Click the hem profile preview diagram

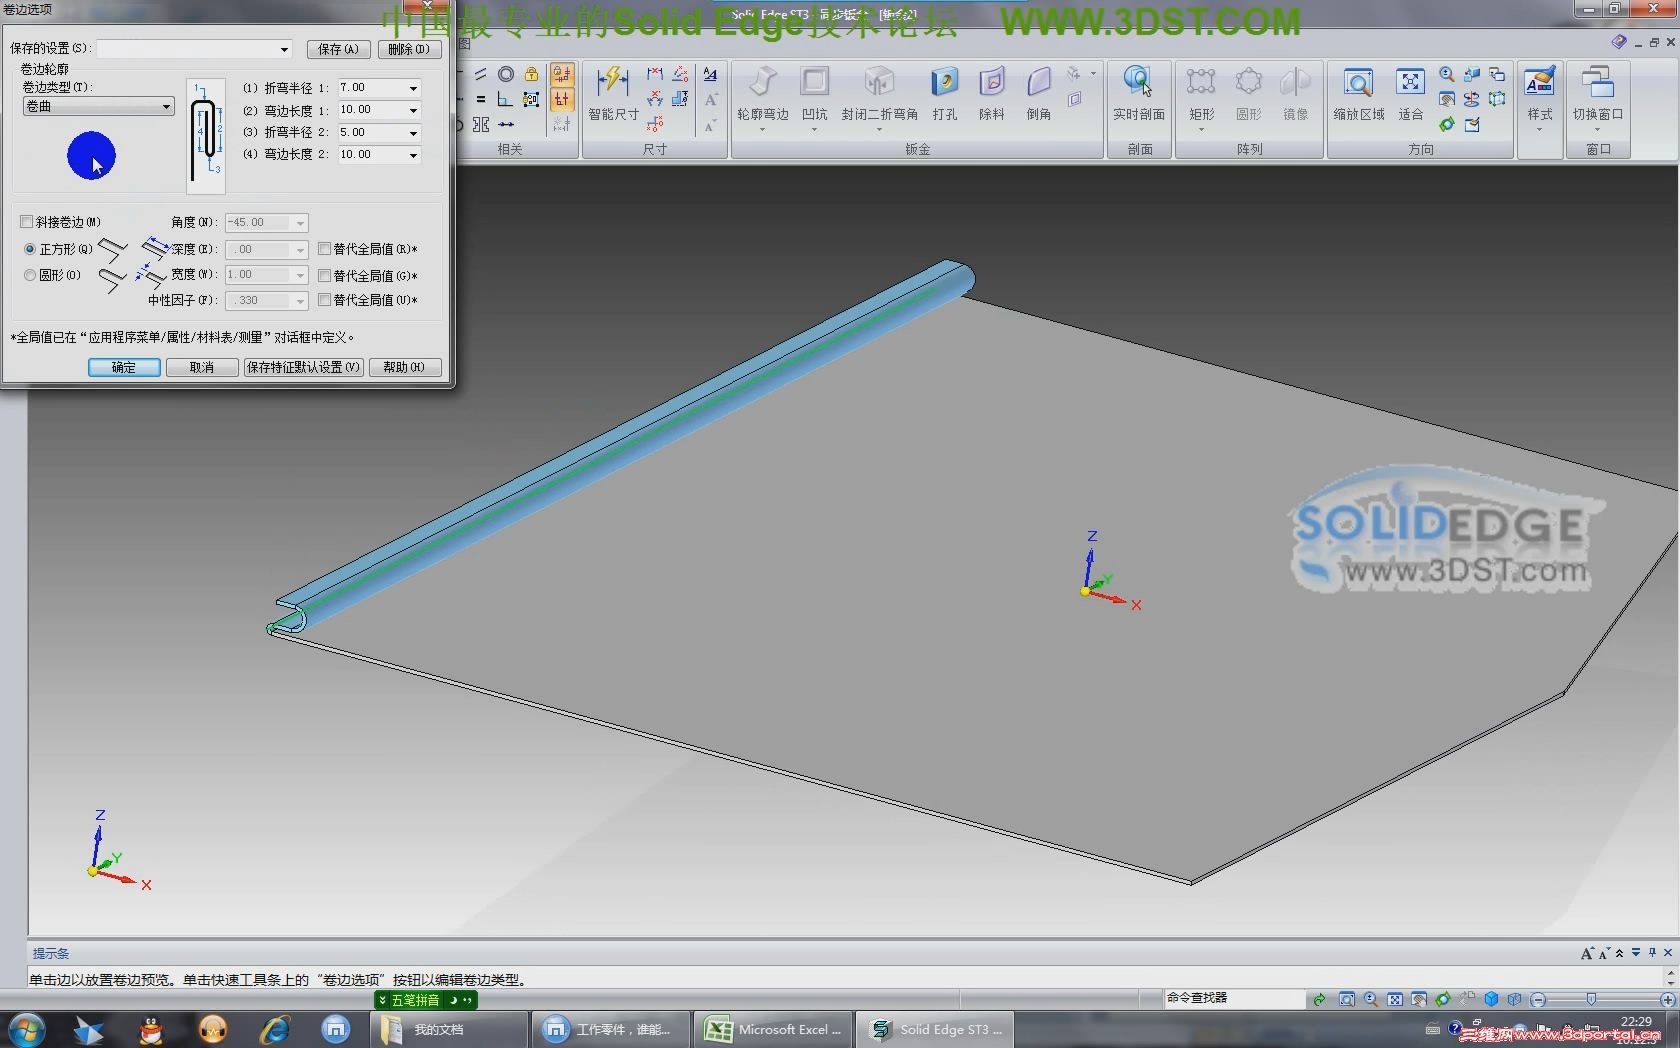tap(206, 137)
